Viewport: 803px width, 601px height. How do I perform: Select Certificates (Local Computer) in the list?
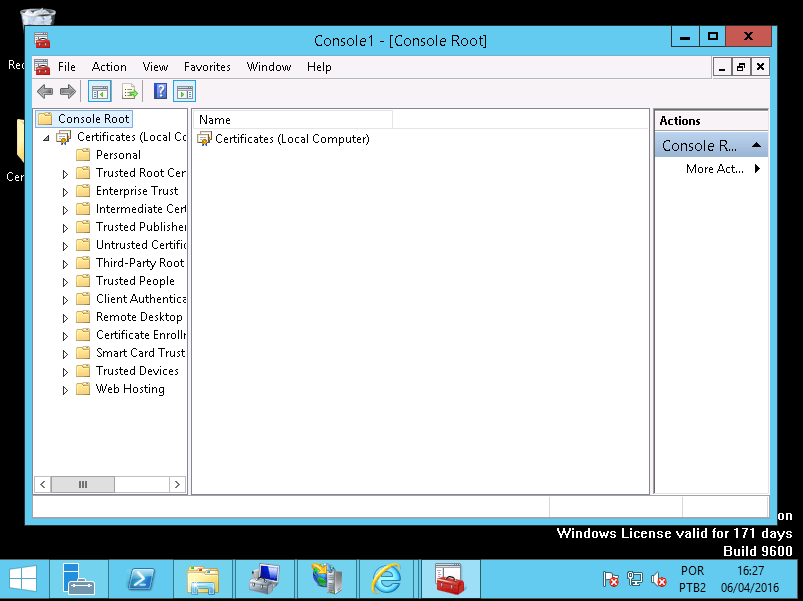tap(292, 139)
